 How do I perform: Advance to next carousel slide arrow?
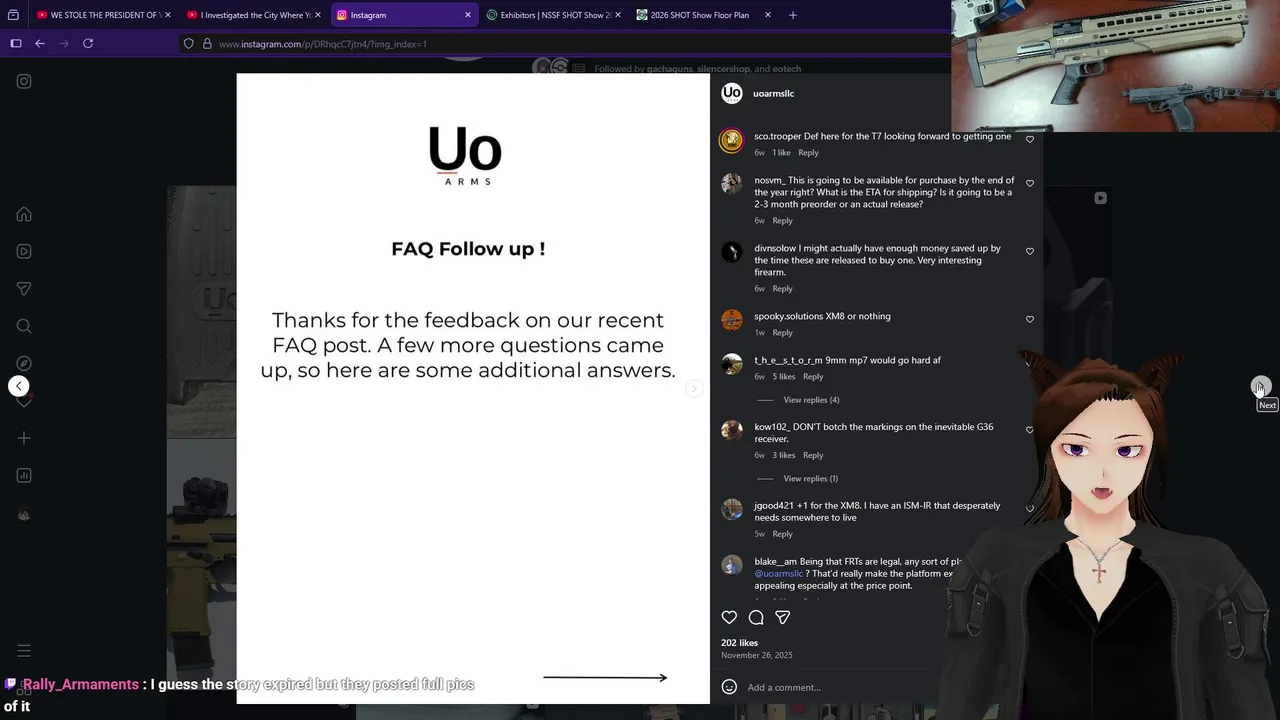pyautogui.click(x=693, y=388)
